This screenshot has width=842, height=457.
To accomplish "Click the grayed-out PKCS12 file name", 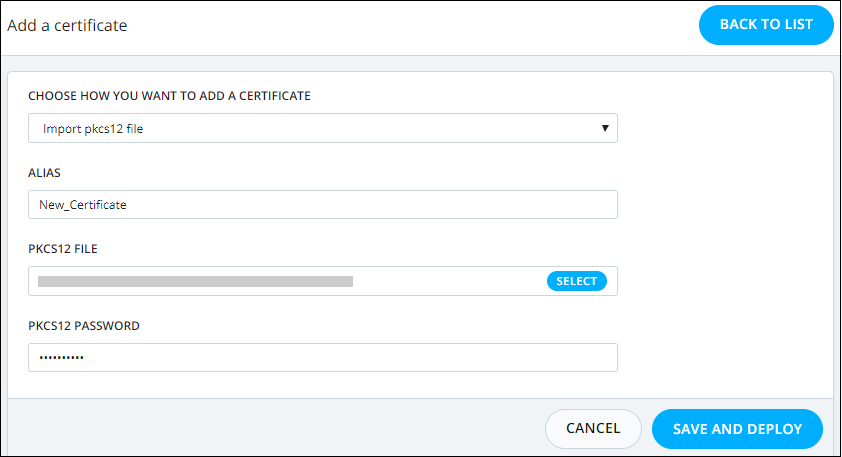I will [195, 281].
